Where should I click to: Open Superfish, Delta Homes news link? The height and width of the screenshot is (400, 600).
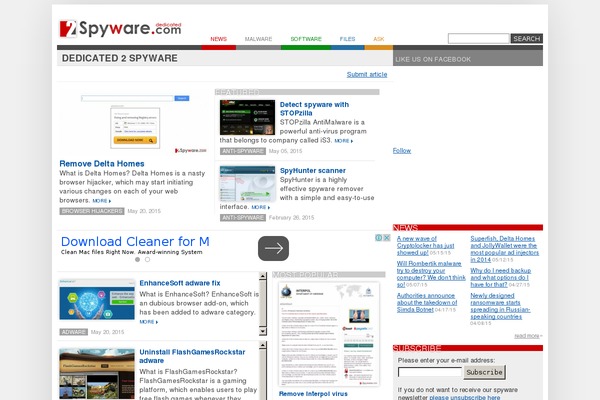(x=504, y=249)
